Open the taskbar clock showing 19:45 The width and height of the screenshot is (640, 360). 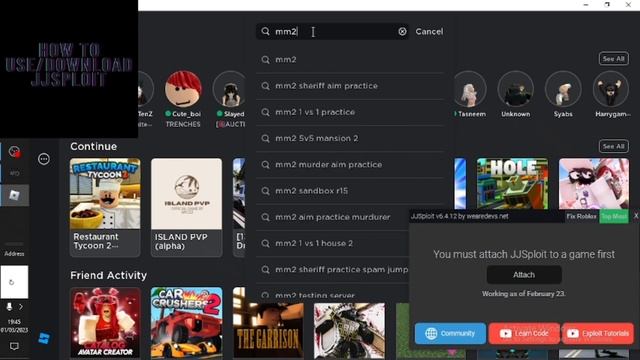pos(14,326)
